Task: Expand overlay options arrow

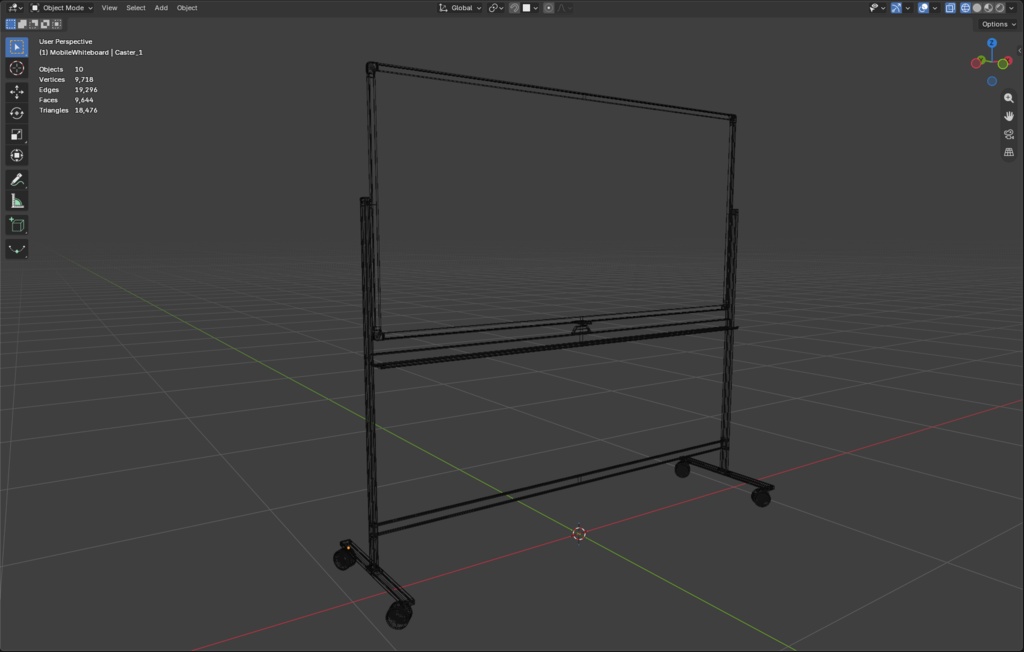Action: 935,8
